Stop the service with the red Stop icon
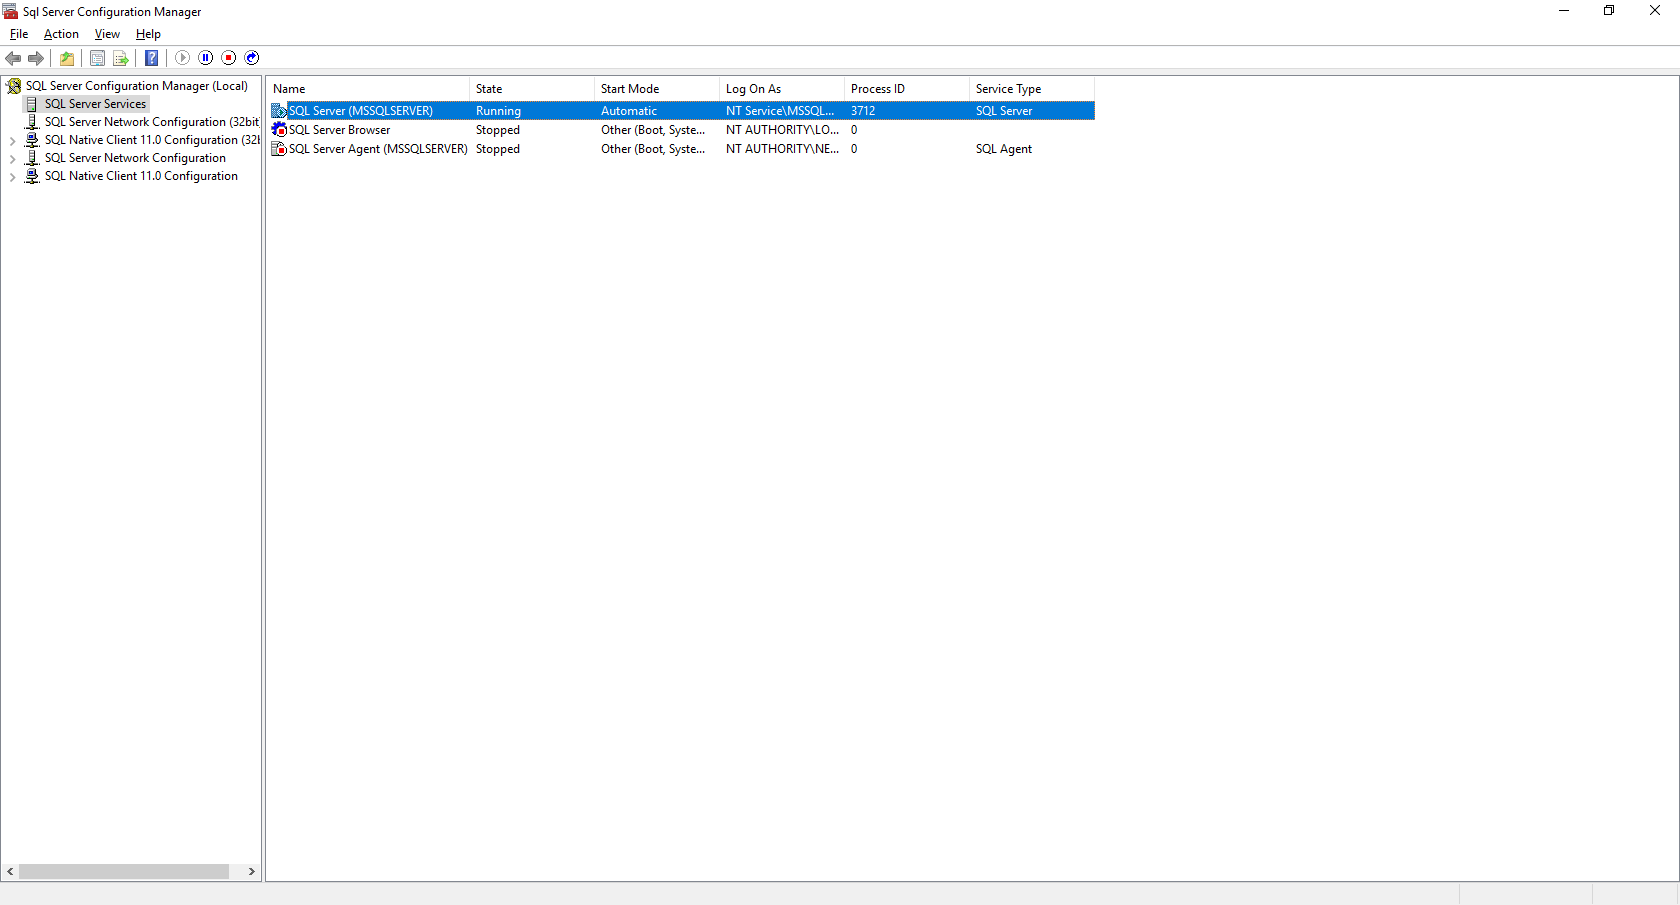Image resolution: width=1680 pixels, height=905 pixels. [229, 58]
